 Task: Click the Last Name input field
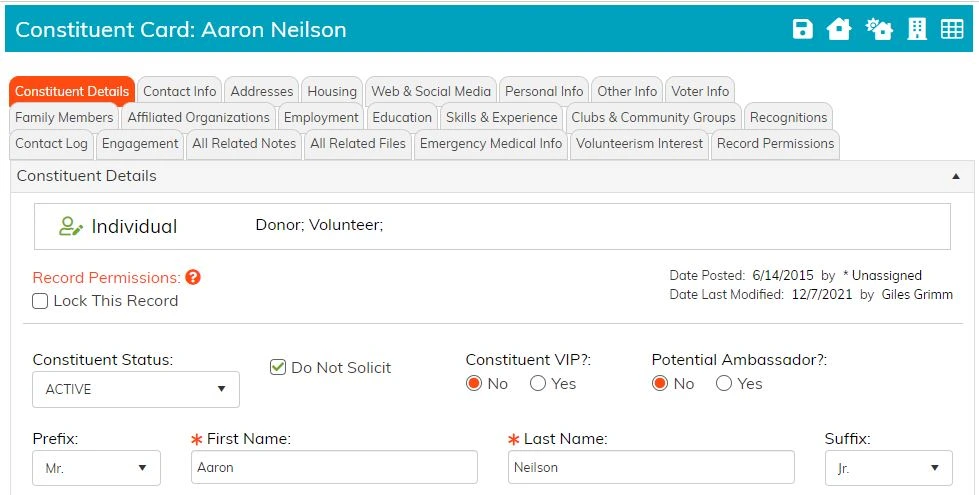pyautogui.click(x=651, y=468)
